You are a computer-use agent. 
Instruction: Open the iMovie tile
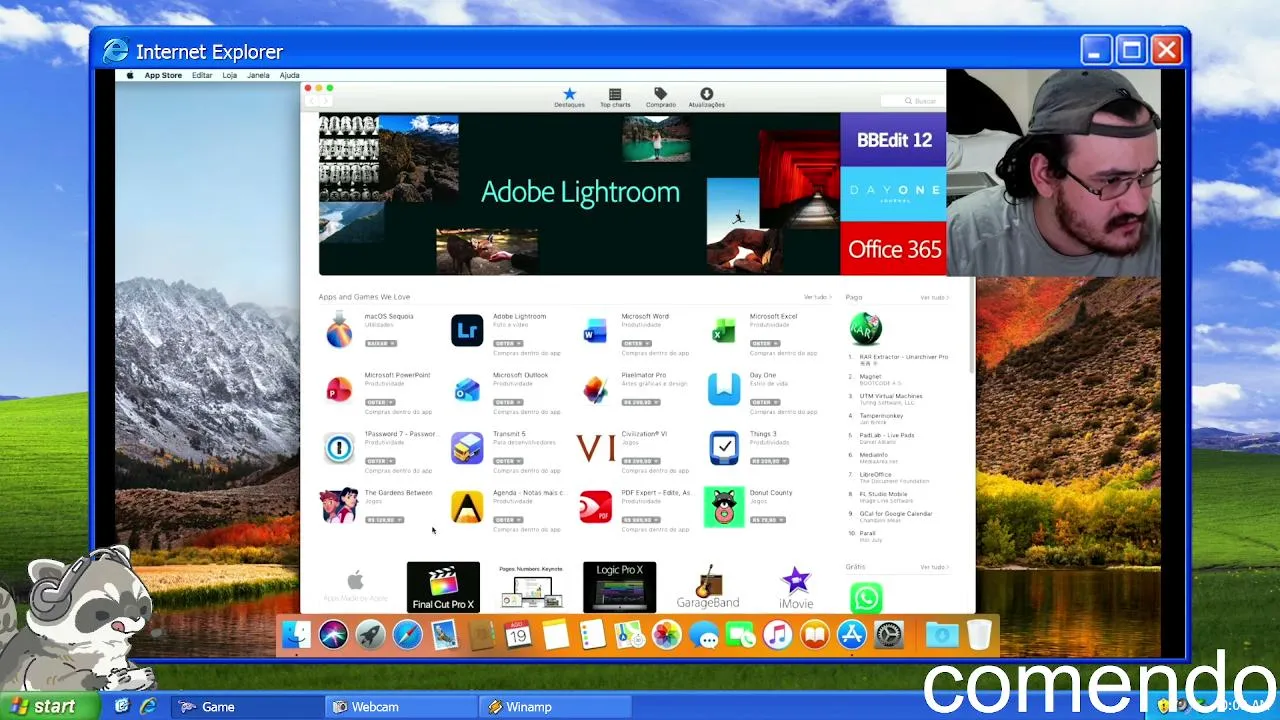796,587
